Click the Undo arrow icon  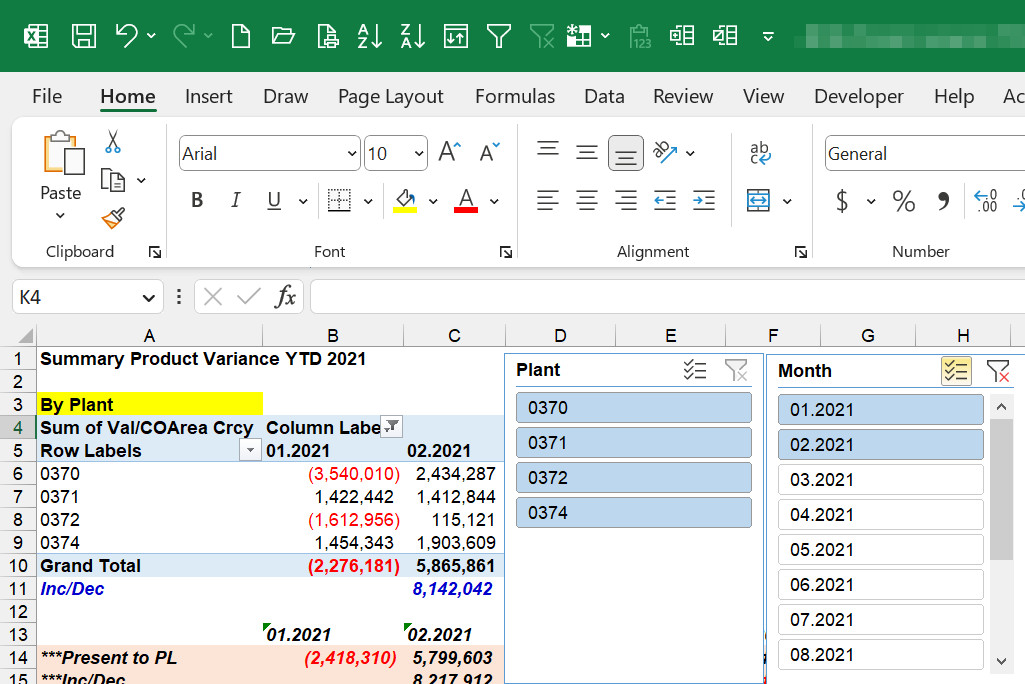click(127, 35)
